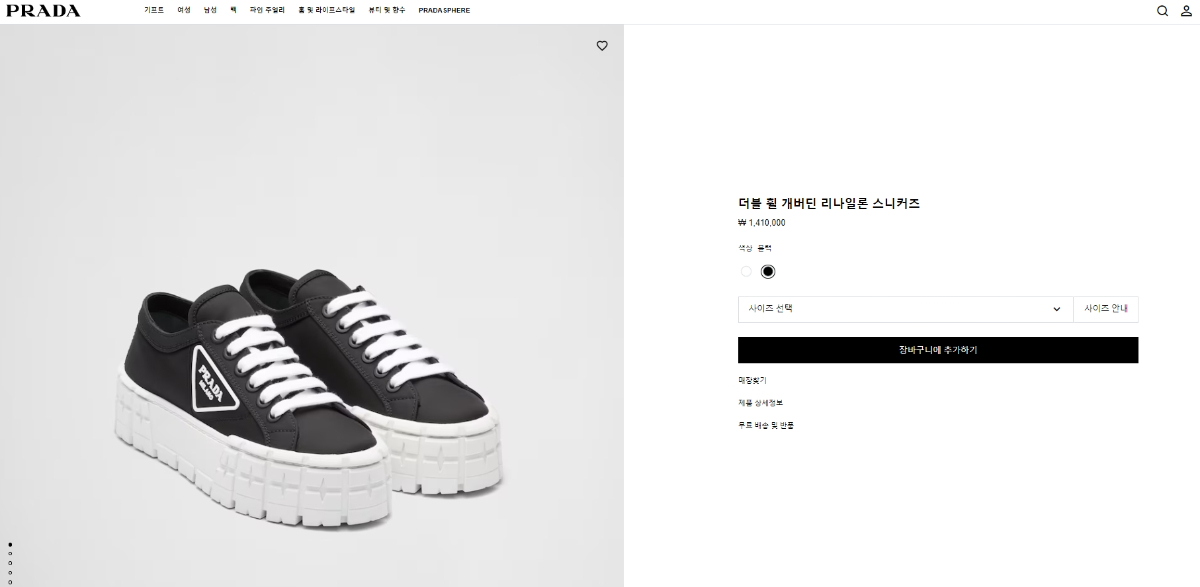Open the 남성 menu

(210, 10)
